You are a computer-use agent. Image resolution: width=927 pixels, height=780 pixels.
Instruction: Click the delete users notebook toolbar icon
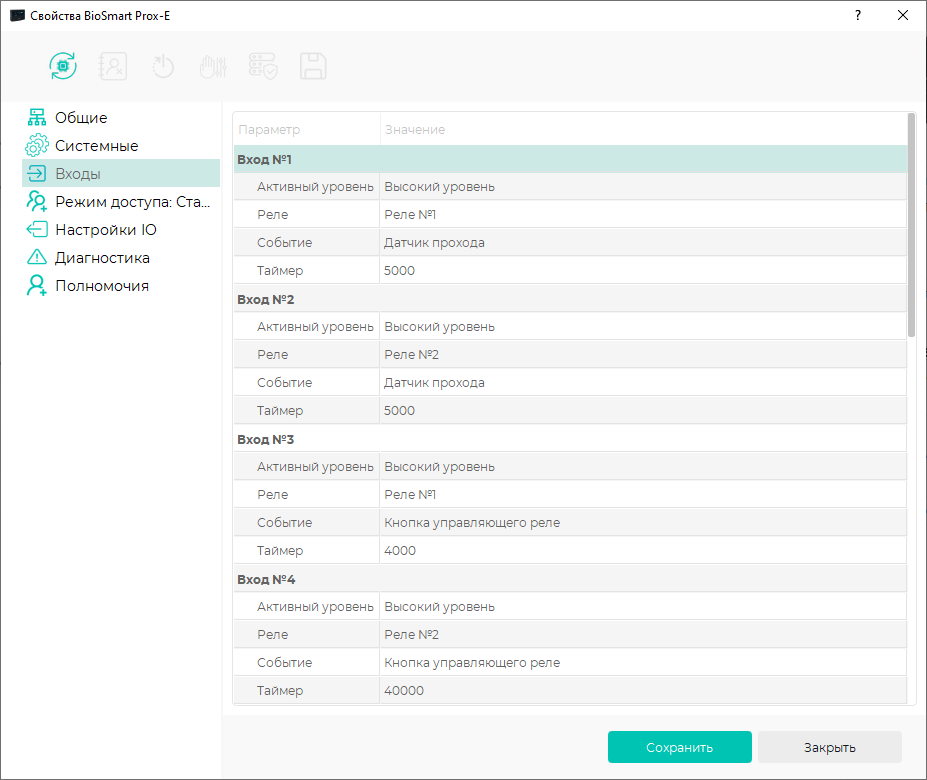[113, 66]
